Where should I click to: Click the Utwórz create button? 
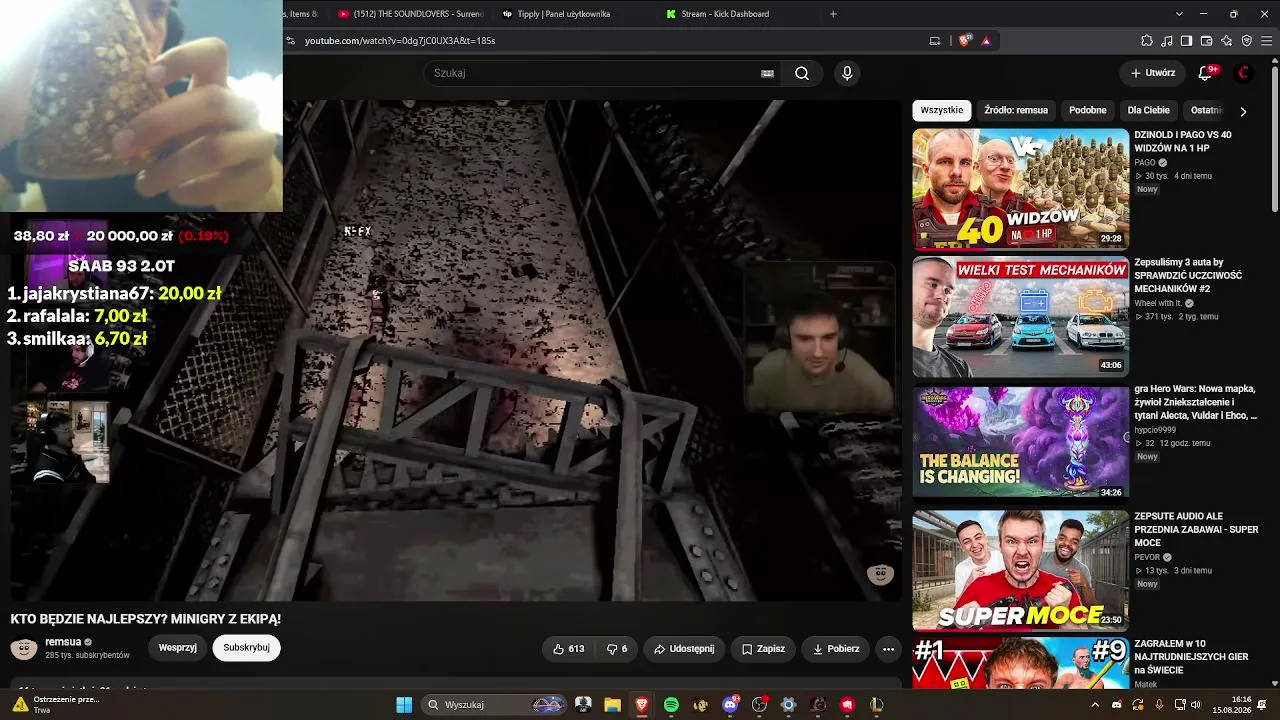pos(1153,73)
